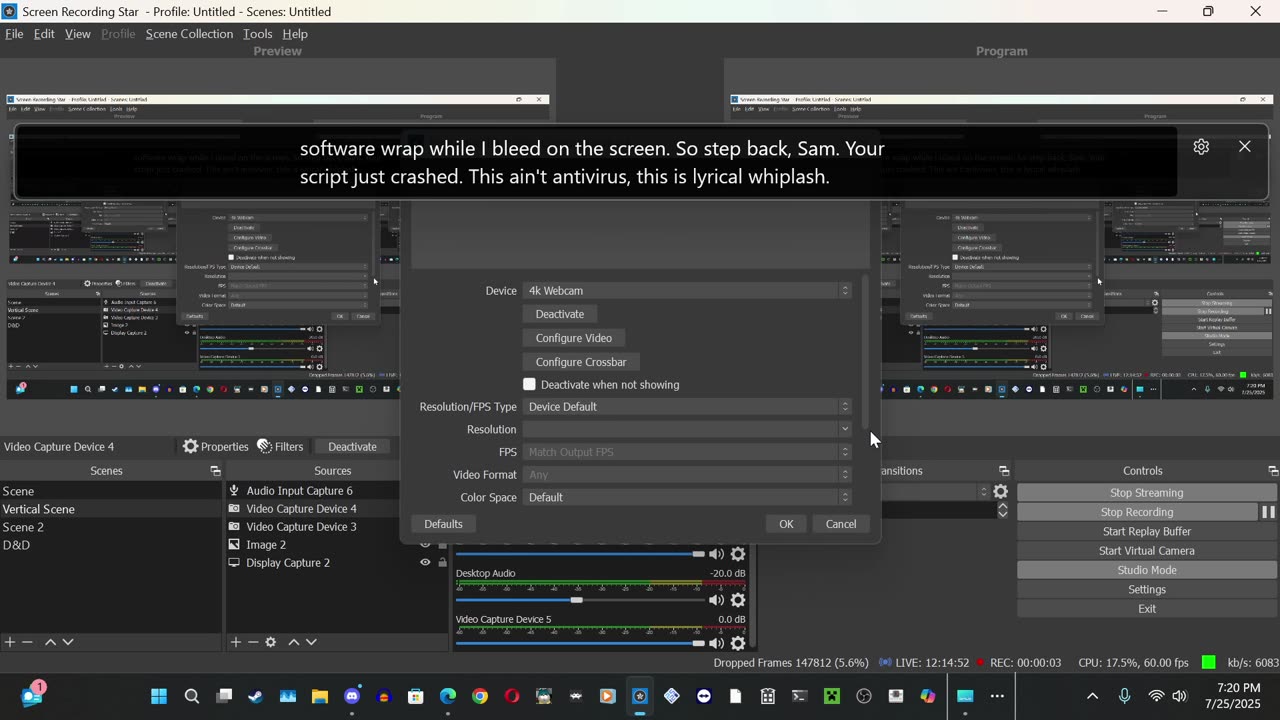This screenshot has width=1280, height=720.
Task: Add a new source with plus
Action: click(x=236, y=642)
